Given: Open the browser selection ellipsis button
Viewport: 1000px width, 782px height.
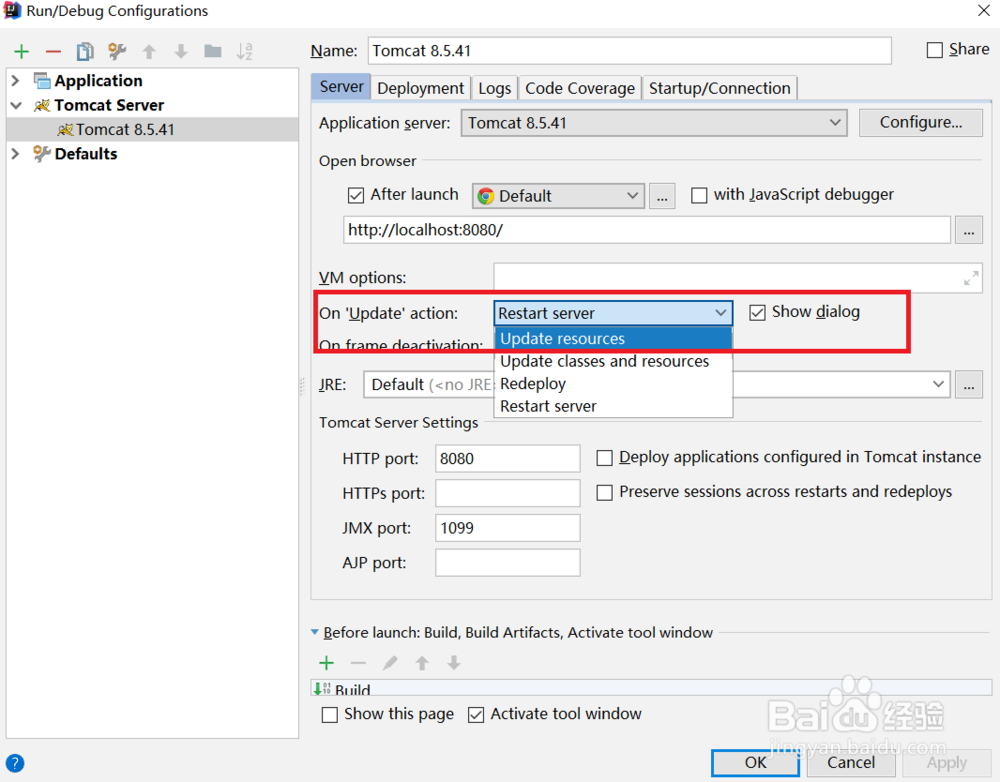Looking at the screenshot, I should [662, 196].
